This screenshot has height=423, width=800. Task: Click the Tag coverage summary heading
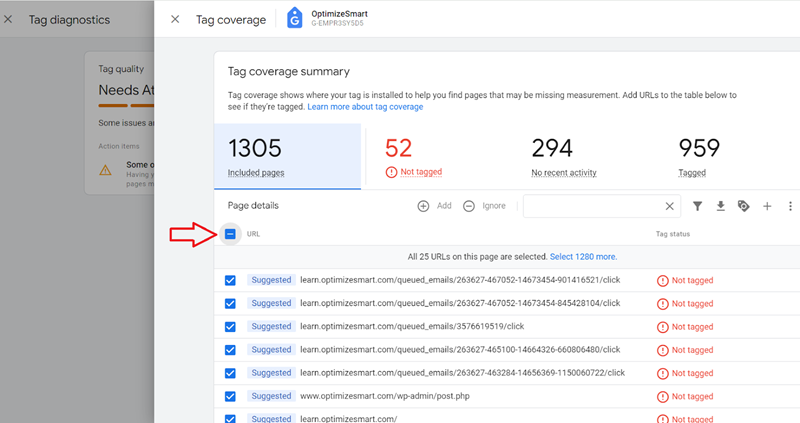click(x=288, y=71)
